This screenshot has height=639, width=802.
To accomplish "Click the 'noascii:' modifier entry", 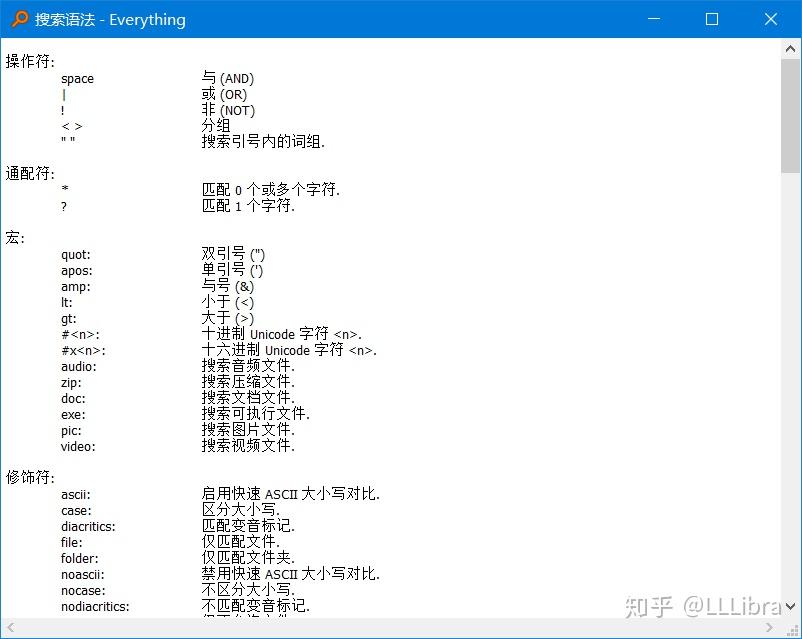I will pyautogui.click(x=82, y=575).
